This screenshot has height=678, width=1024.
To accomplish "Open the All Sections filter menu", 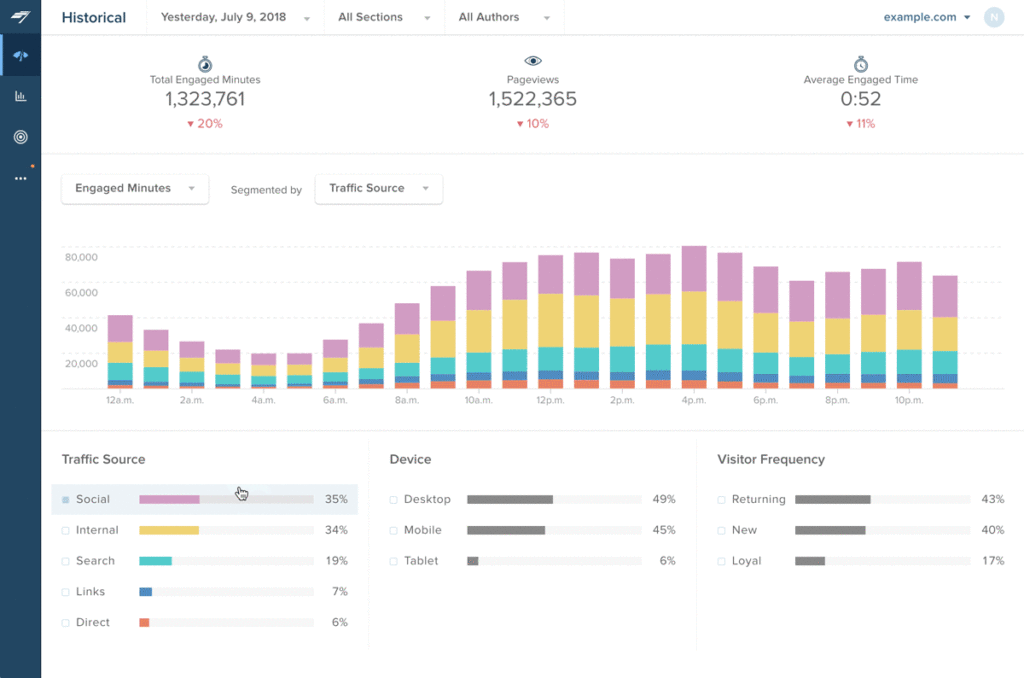I will pos(384,18).
